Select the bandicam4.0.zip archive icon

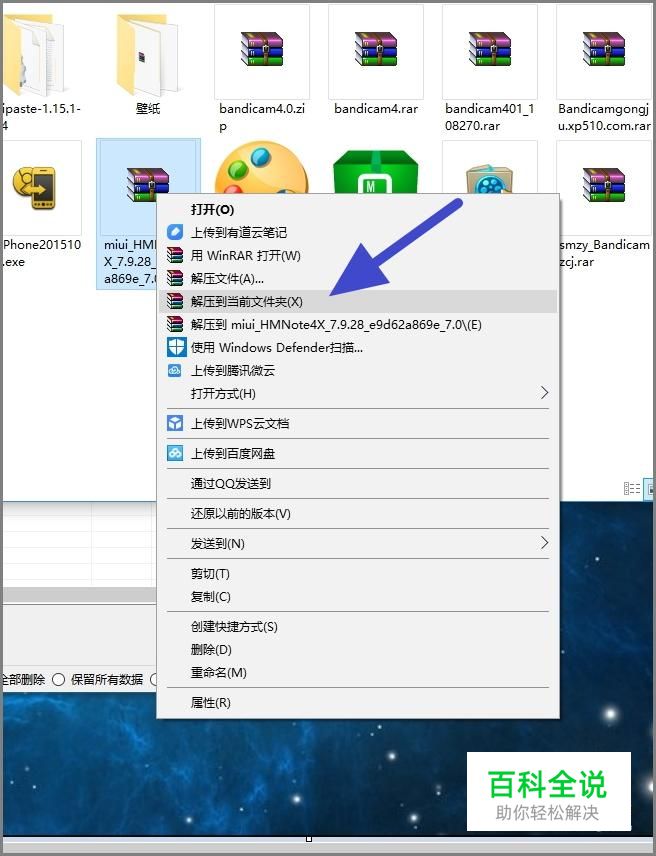point(262,49)
